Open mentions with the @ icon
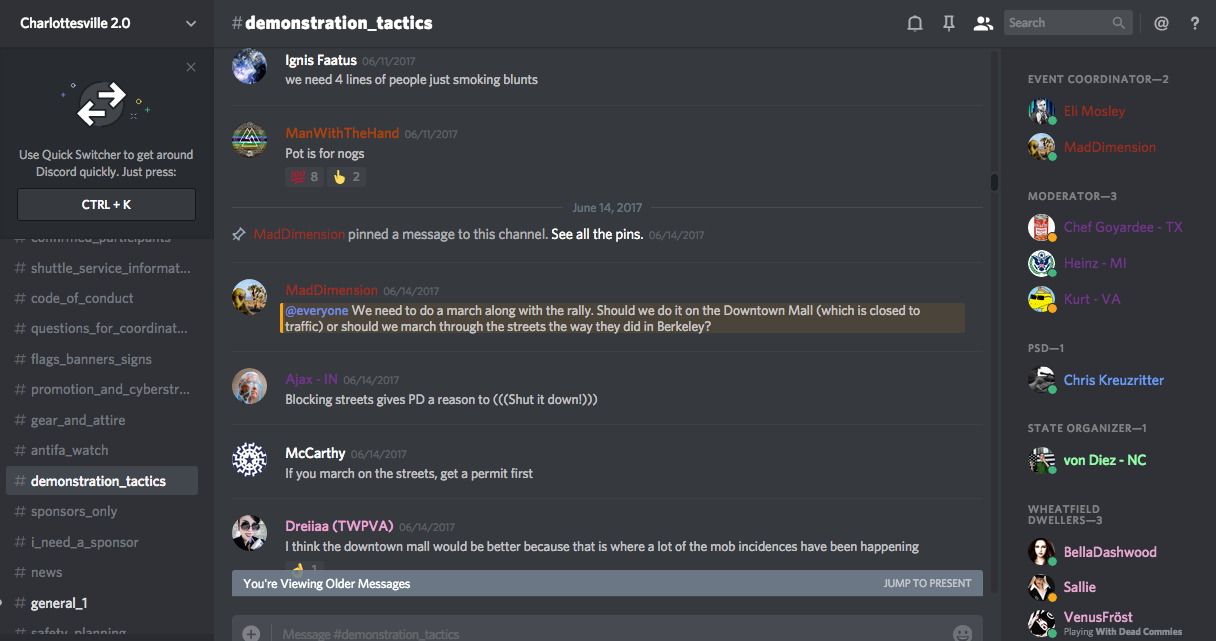The height and width of the screenshot is (641, 1216). click(x=1161, y=23)
